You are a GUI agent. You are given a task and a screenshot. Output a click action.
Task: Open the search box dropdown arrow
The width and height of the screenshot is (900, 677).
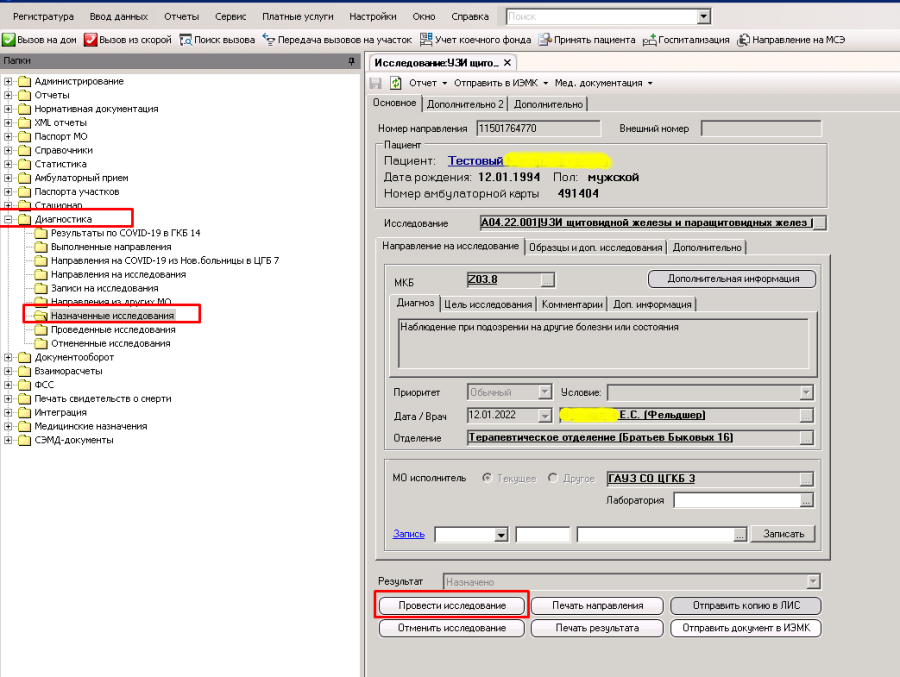704,17
